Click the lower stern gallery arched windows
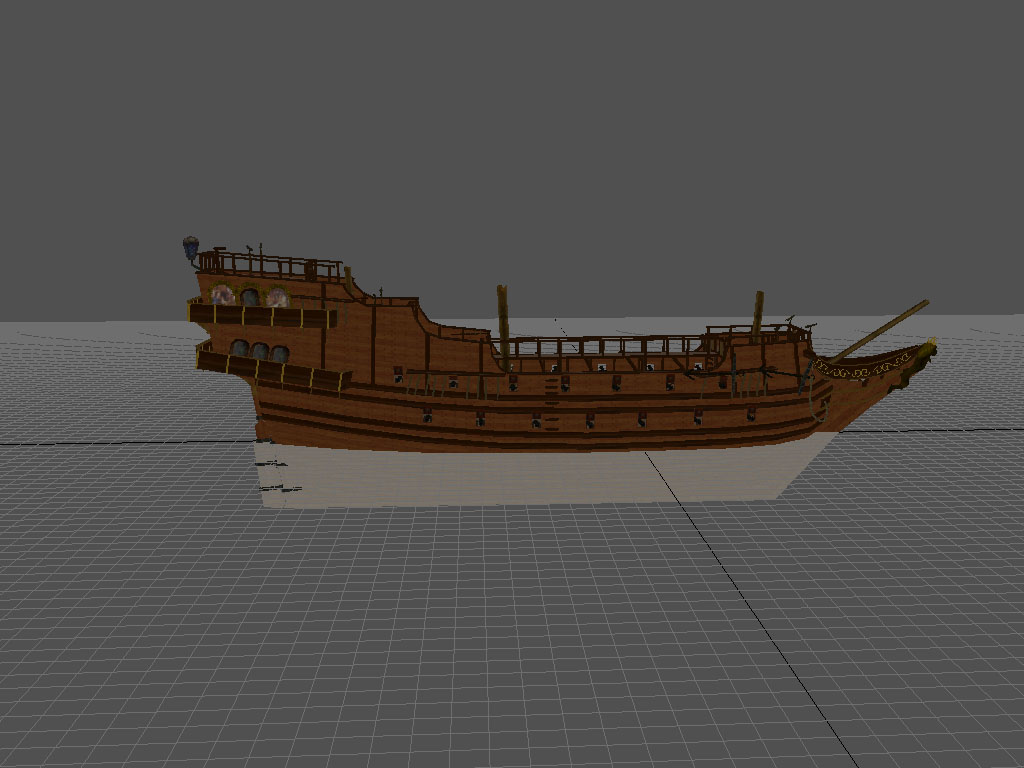Image resolution: width=1024 pixels, height=768 pixels. tap(260, 351)
